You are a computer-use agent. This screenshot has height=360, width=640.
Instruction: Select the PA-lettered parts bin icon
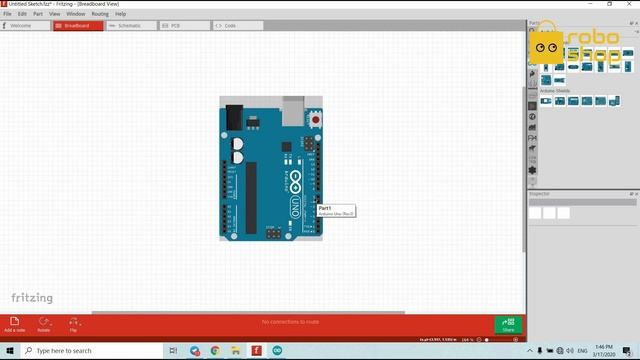coord(532,138)
